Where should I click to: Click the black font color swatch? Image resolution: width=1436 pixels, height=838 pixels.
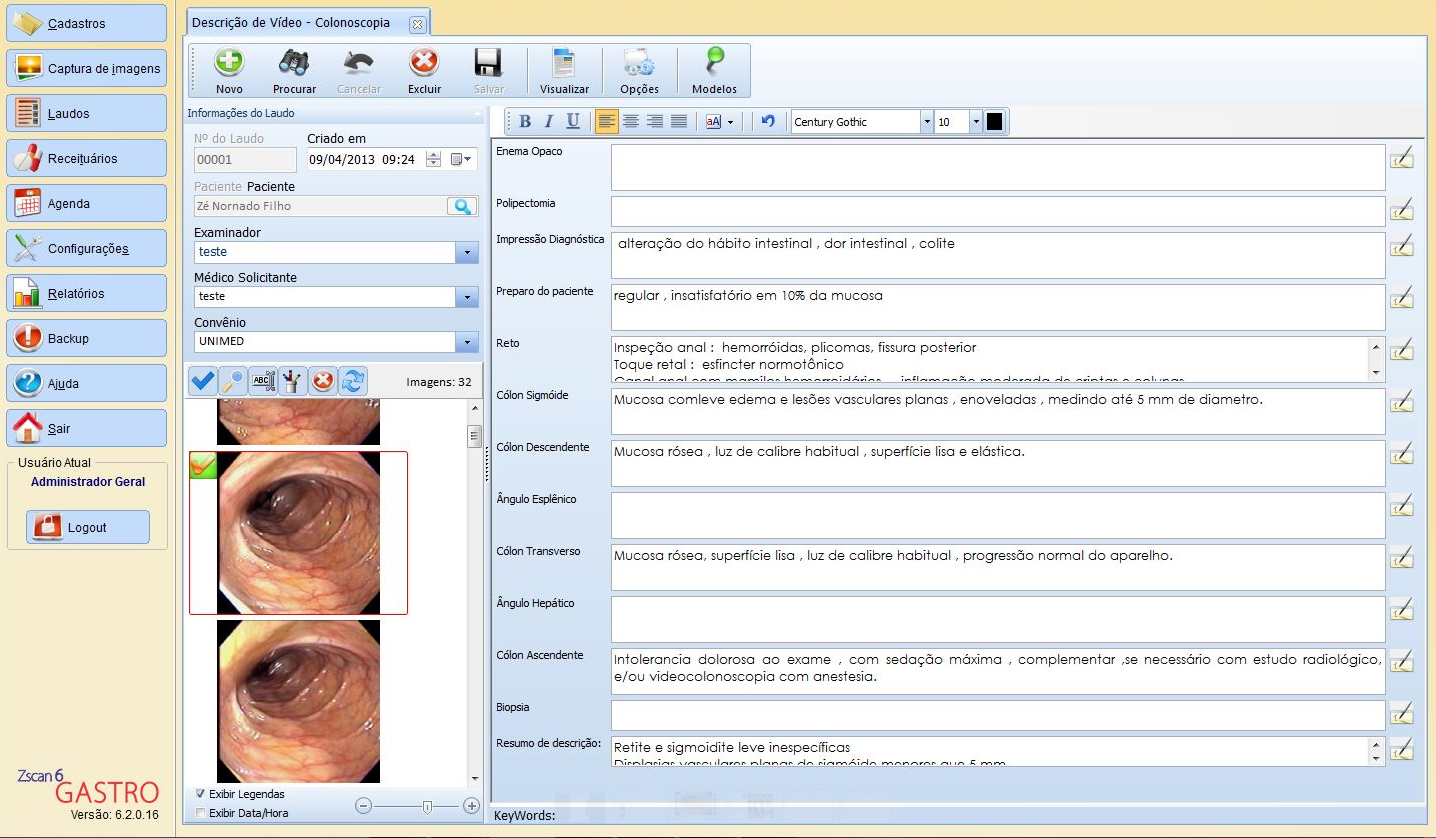click(x=994, y=122)
